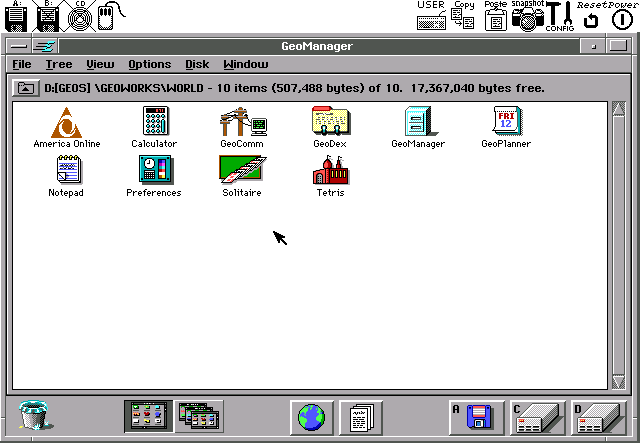
Task: Select the World directory globe button
Action: pyautogui.click(x=312, y=417)
